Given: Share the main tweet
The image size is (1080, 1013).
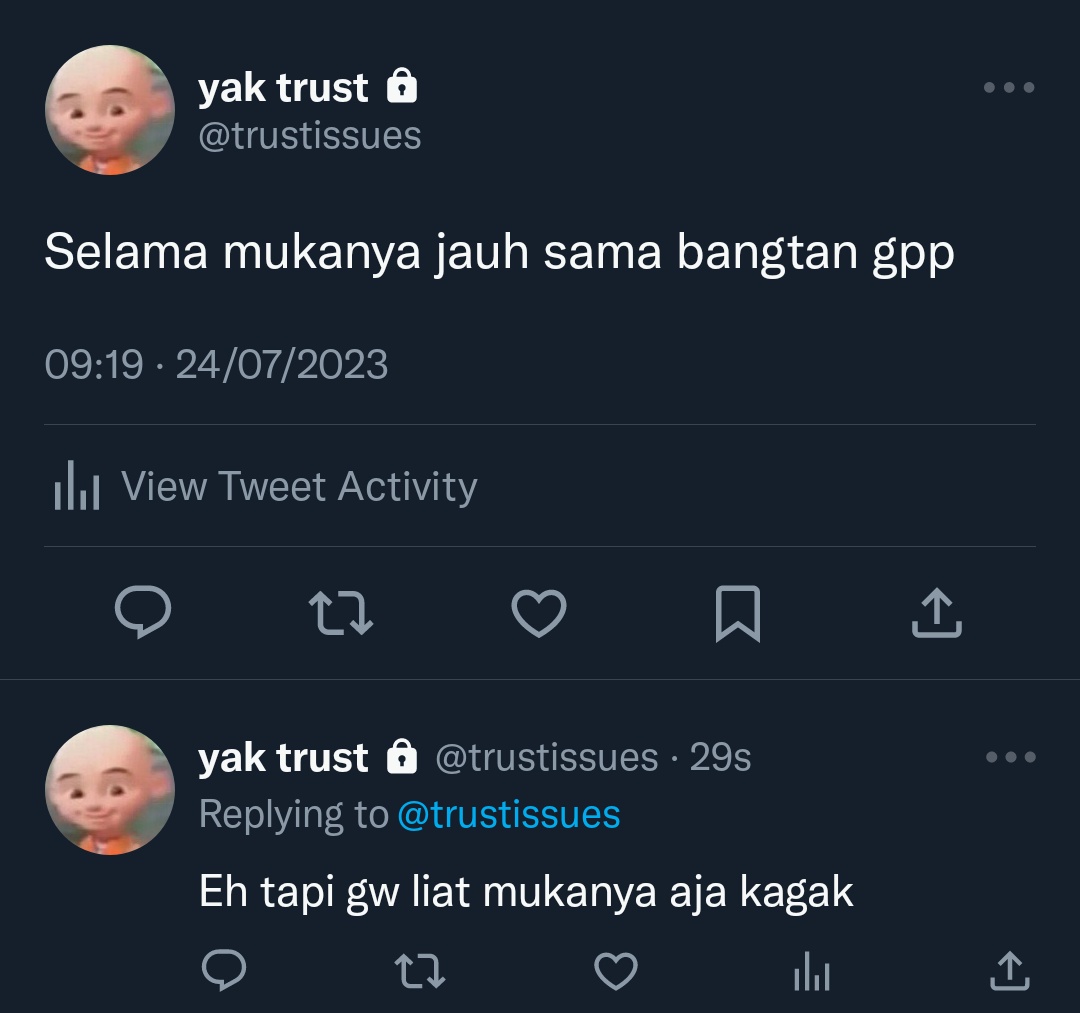Looking at the screenshot, I should click(937, 612).
